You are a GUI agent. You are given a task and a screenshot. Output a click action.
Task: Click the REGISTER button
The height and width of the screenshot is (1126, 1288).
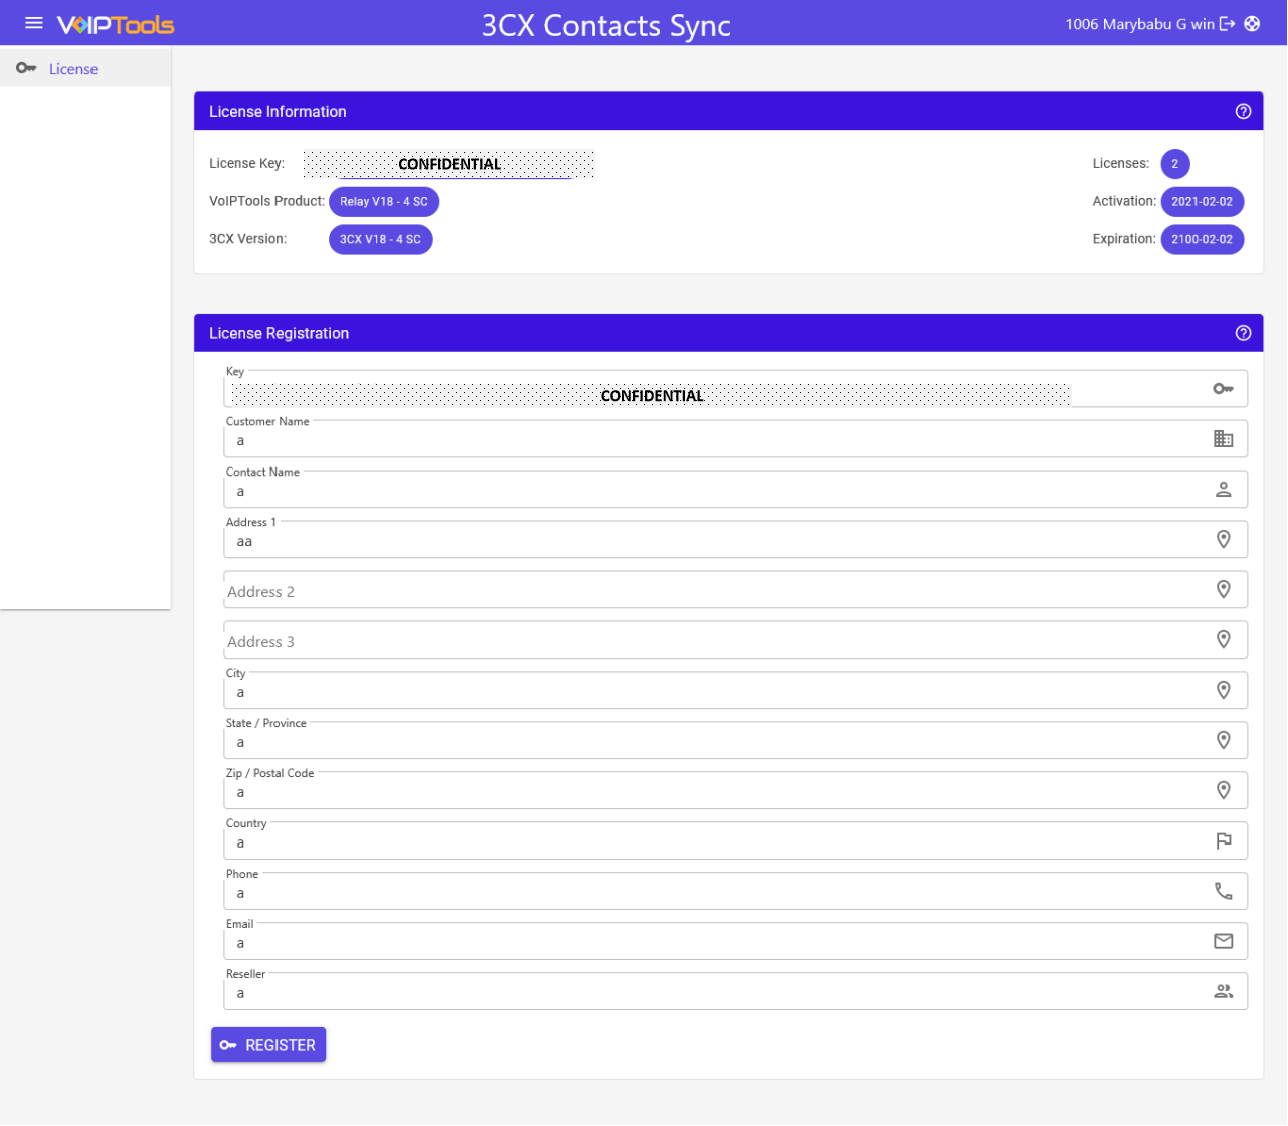268,1044
